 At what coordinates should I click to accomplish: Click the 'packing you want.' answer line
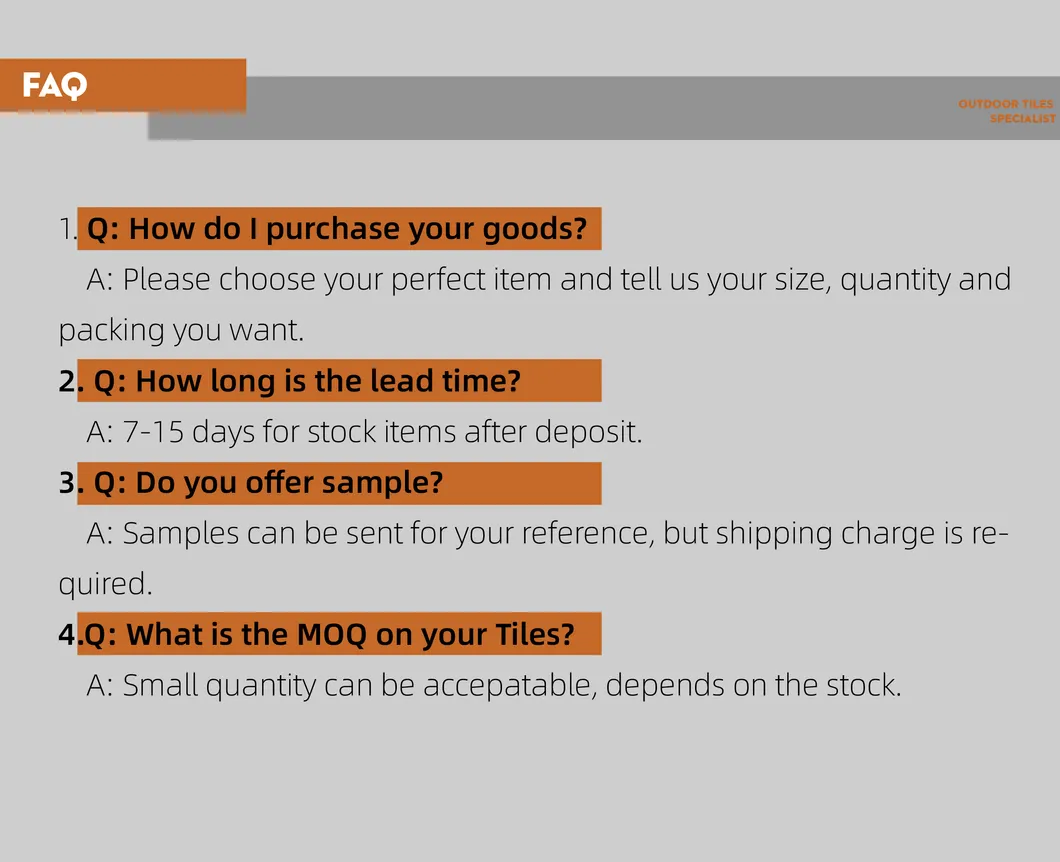click(x=181, y=330)
